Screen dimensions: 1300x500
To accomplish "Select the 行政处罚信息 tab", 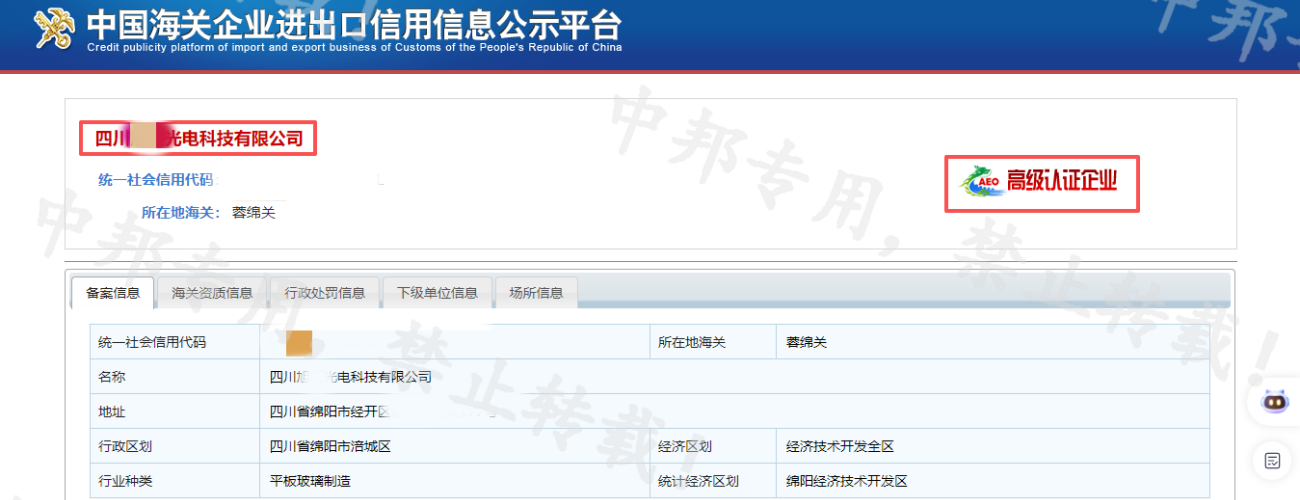I will [325, 293].
